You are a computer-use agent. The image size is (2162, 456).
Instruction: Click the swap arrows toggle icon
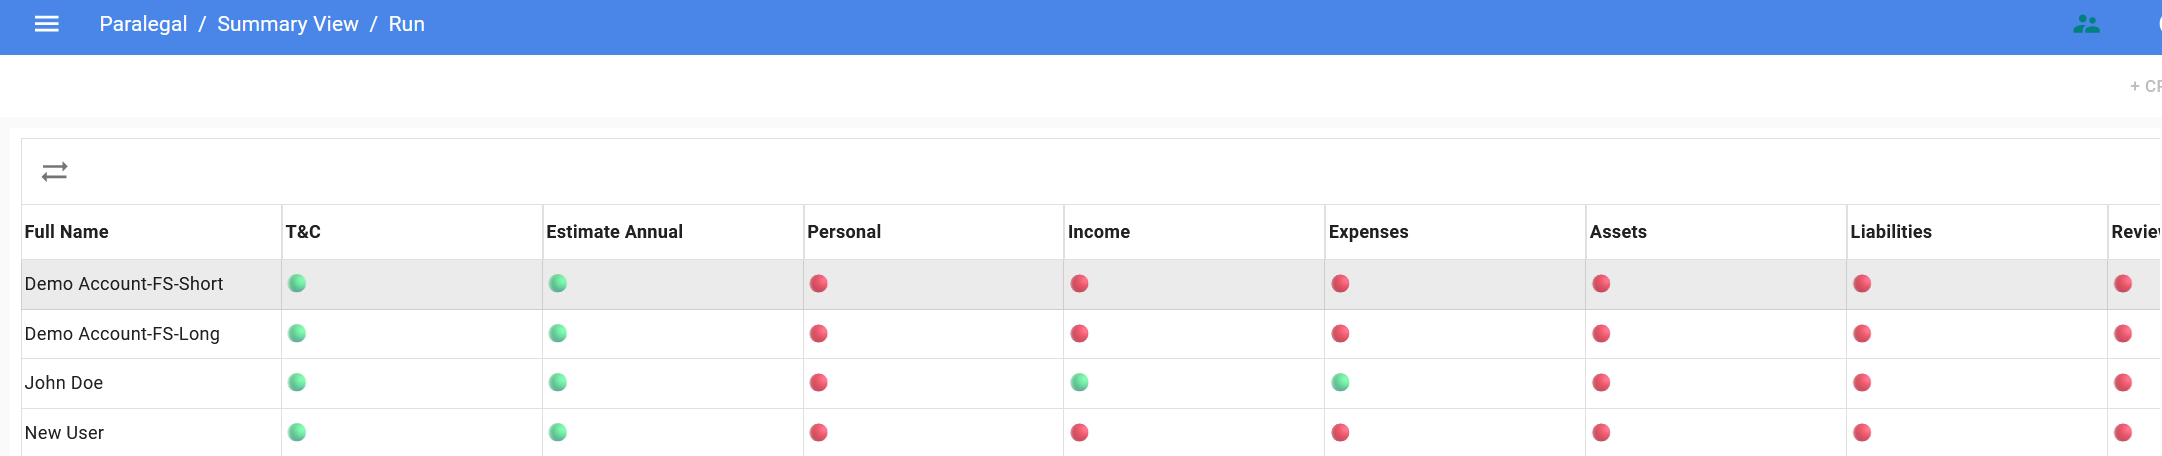point(55,172)
